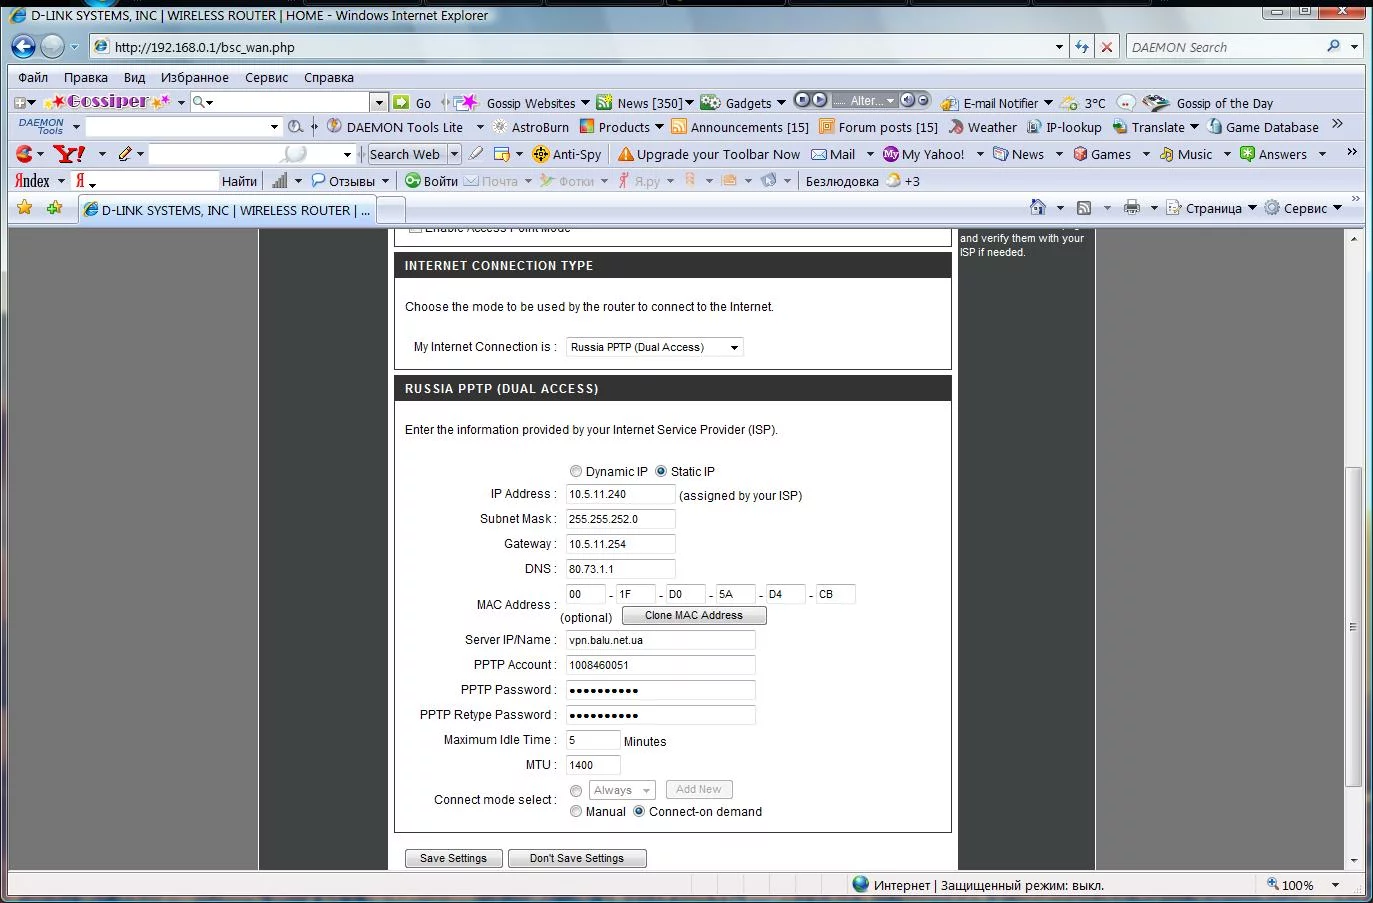Open My Internet Connection type dropdown
This screenshot has height=903, width=1373.
655,347
